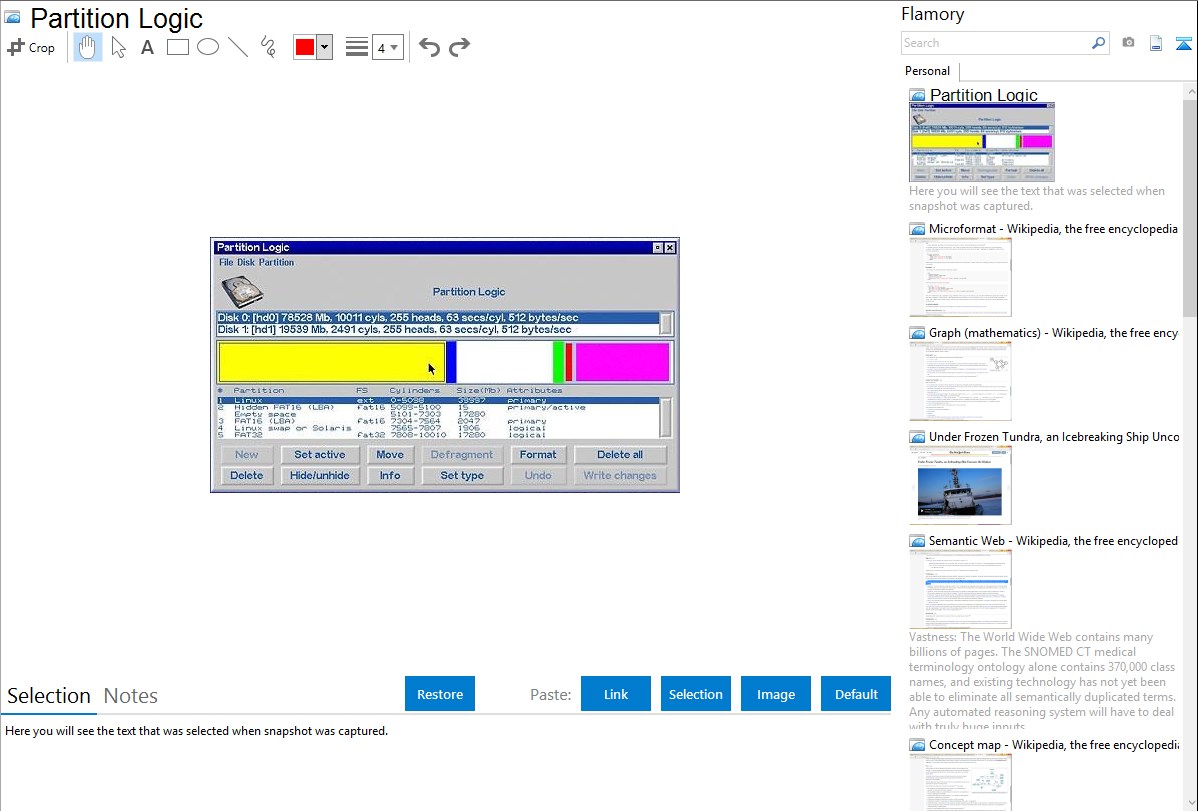Select the Hidden FAT16 (LBA) partition row
Image resolution: width=1198 pixels, height=811 pixels.
[438, 407]
